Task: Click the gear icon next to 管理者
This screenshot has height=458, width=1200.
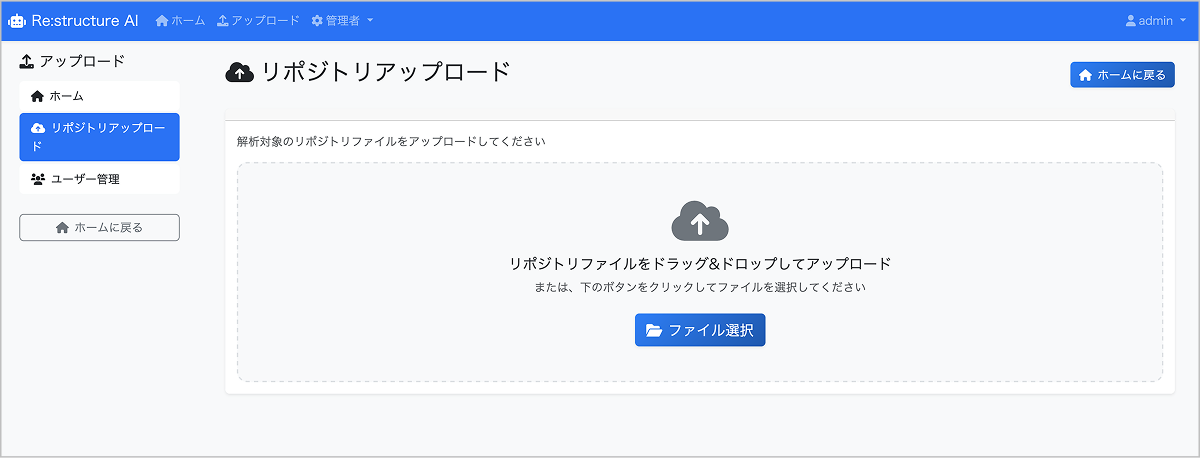Action: 317,20
